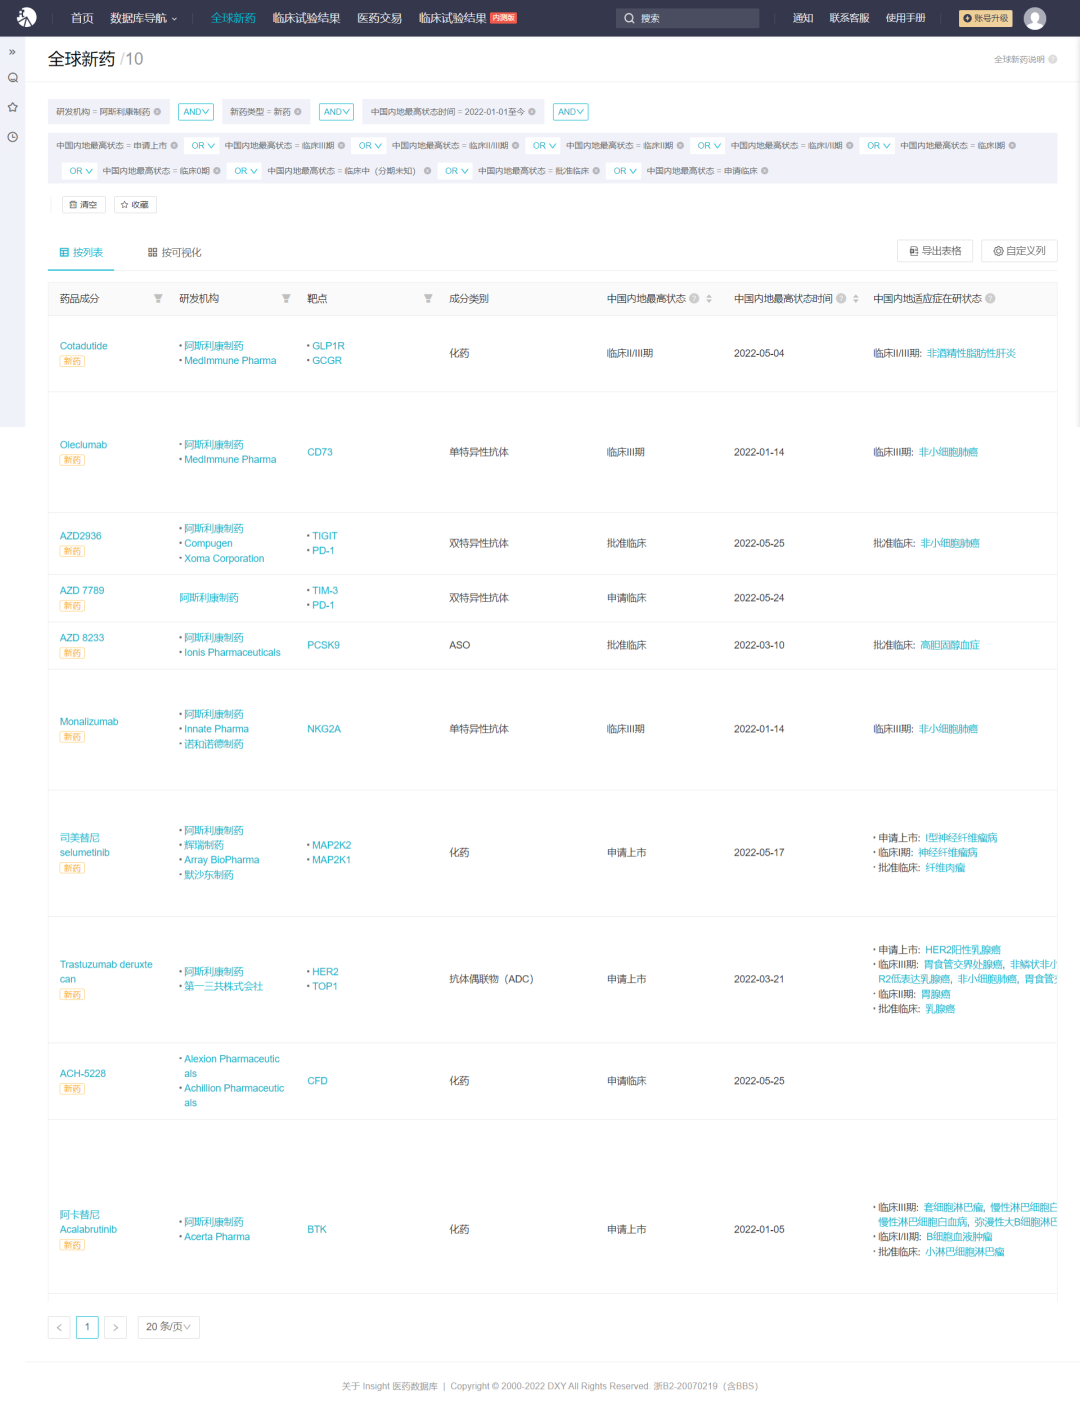Focus the top 搜索 input field
Viewport: 1080px width, 1410px height.
[688, 18]
